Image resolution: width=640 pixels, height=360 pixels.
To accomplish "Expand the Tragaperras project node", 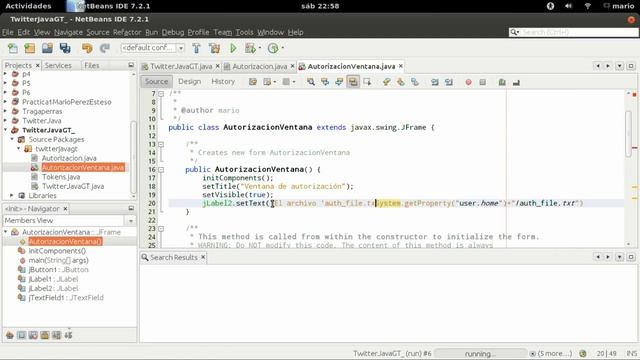I will [x=6, y=111].
